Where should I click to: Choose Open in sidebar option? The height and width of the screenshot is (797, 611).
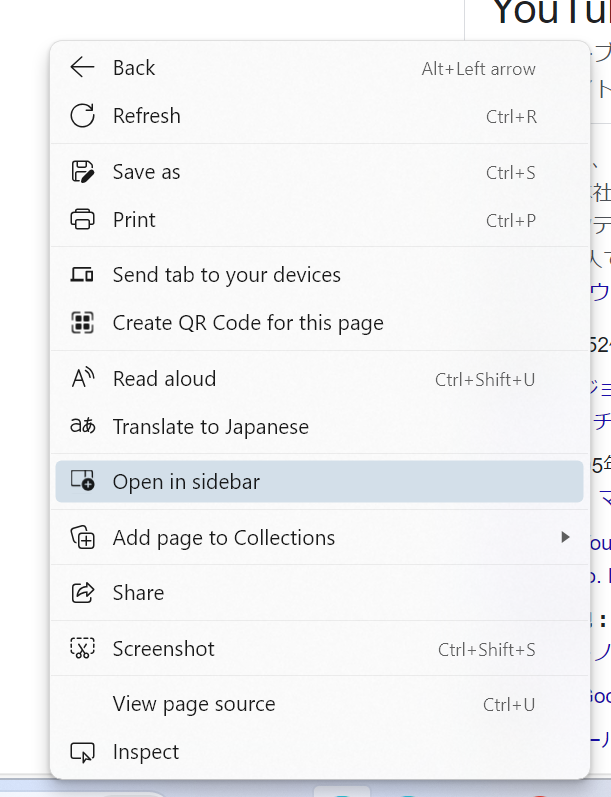click(186, 482)
